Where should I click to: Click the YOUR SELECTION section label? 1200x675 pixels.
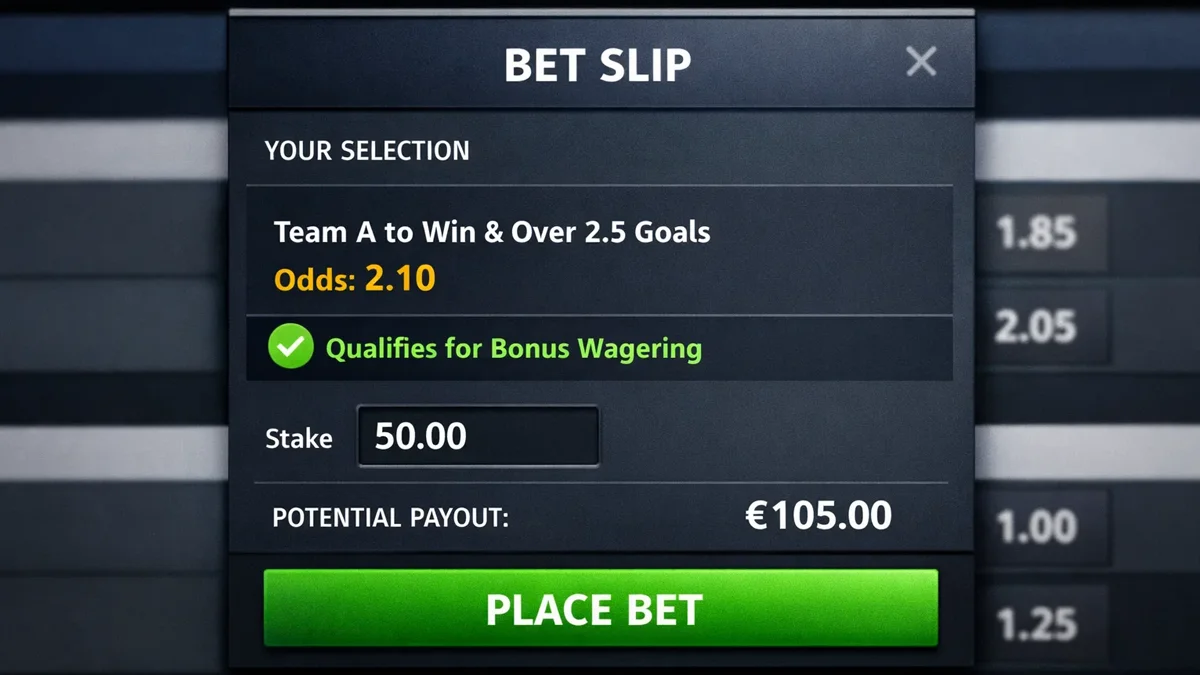367,151
